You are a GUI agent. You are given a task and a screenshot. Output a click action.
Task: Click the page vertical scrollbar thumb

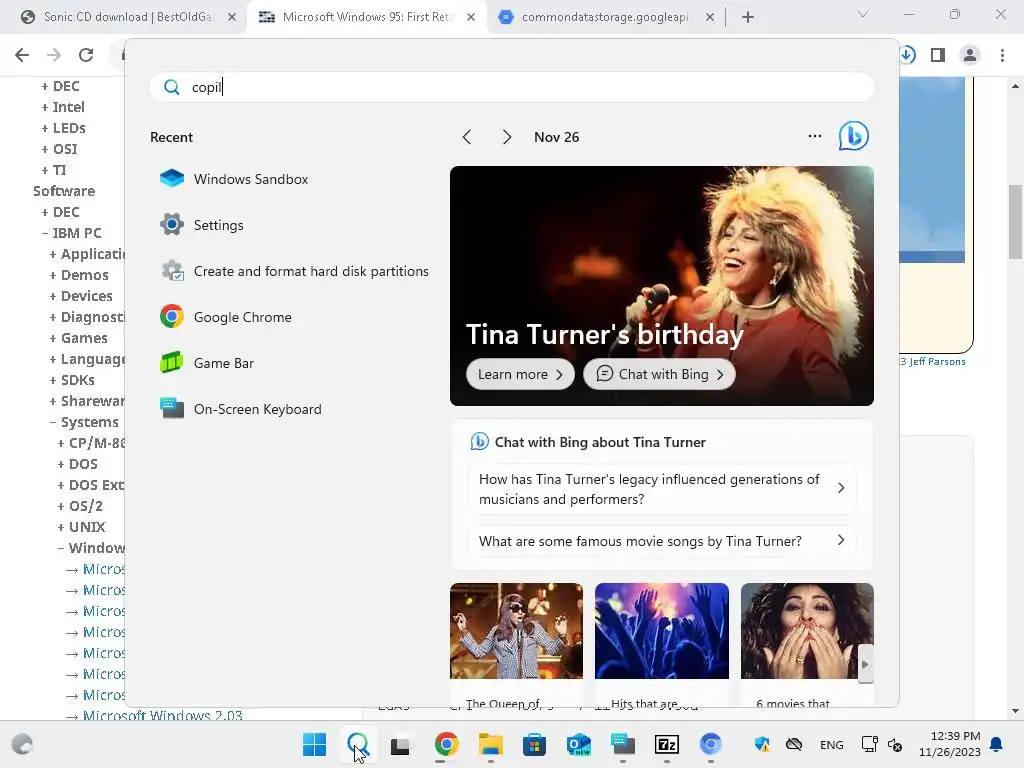(x=1015, y=222)
